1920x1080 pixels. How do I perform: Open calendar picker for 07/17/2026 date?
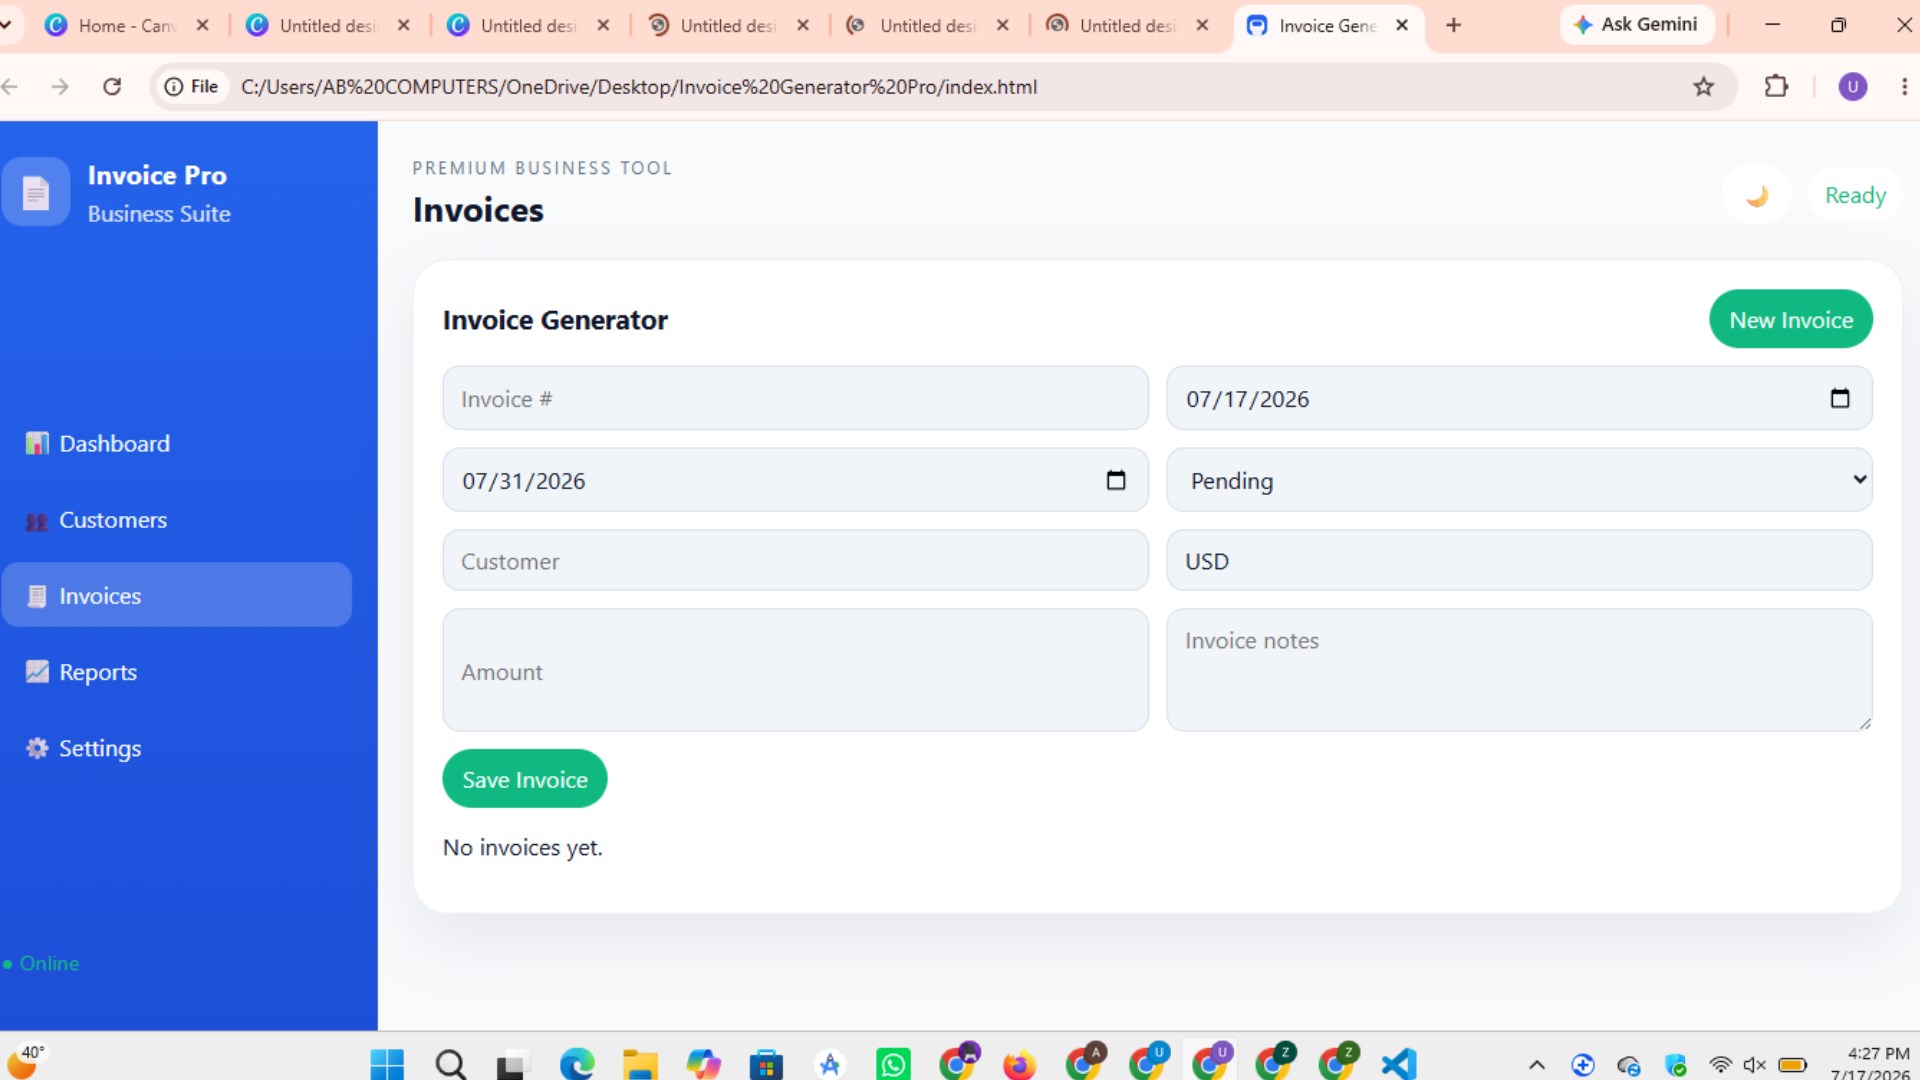click(x=1840, y=398)
